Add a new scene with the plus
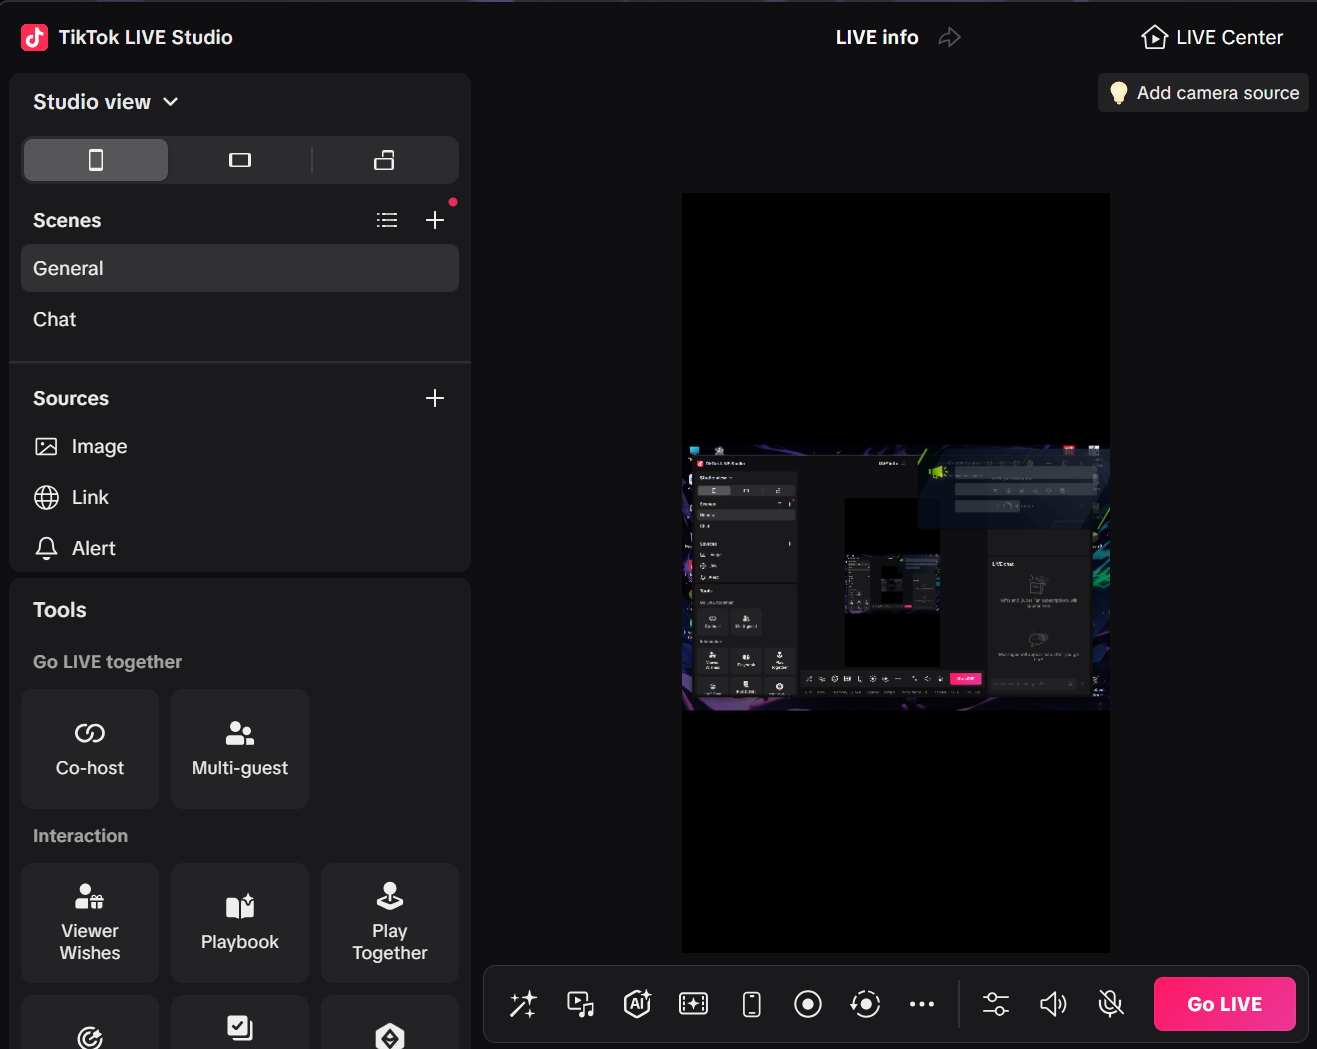 [x=435, y=220]
